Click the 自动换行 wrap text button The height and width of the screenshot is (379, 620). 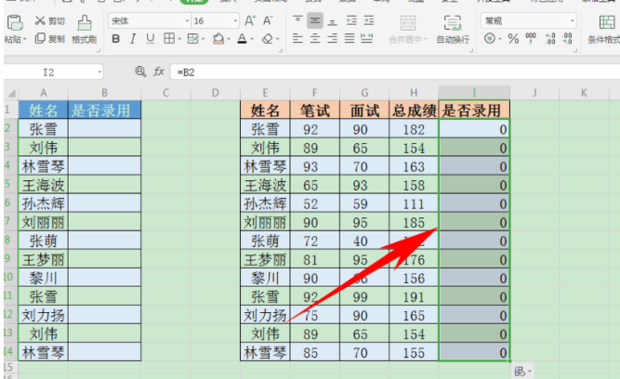(452, 29)
